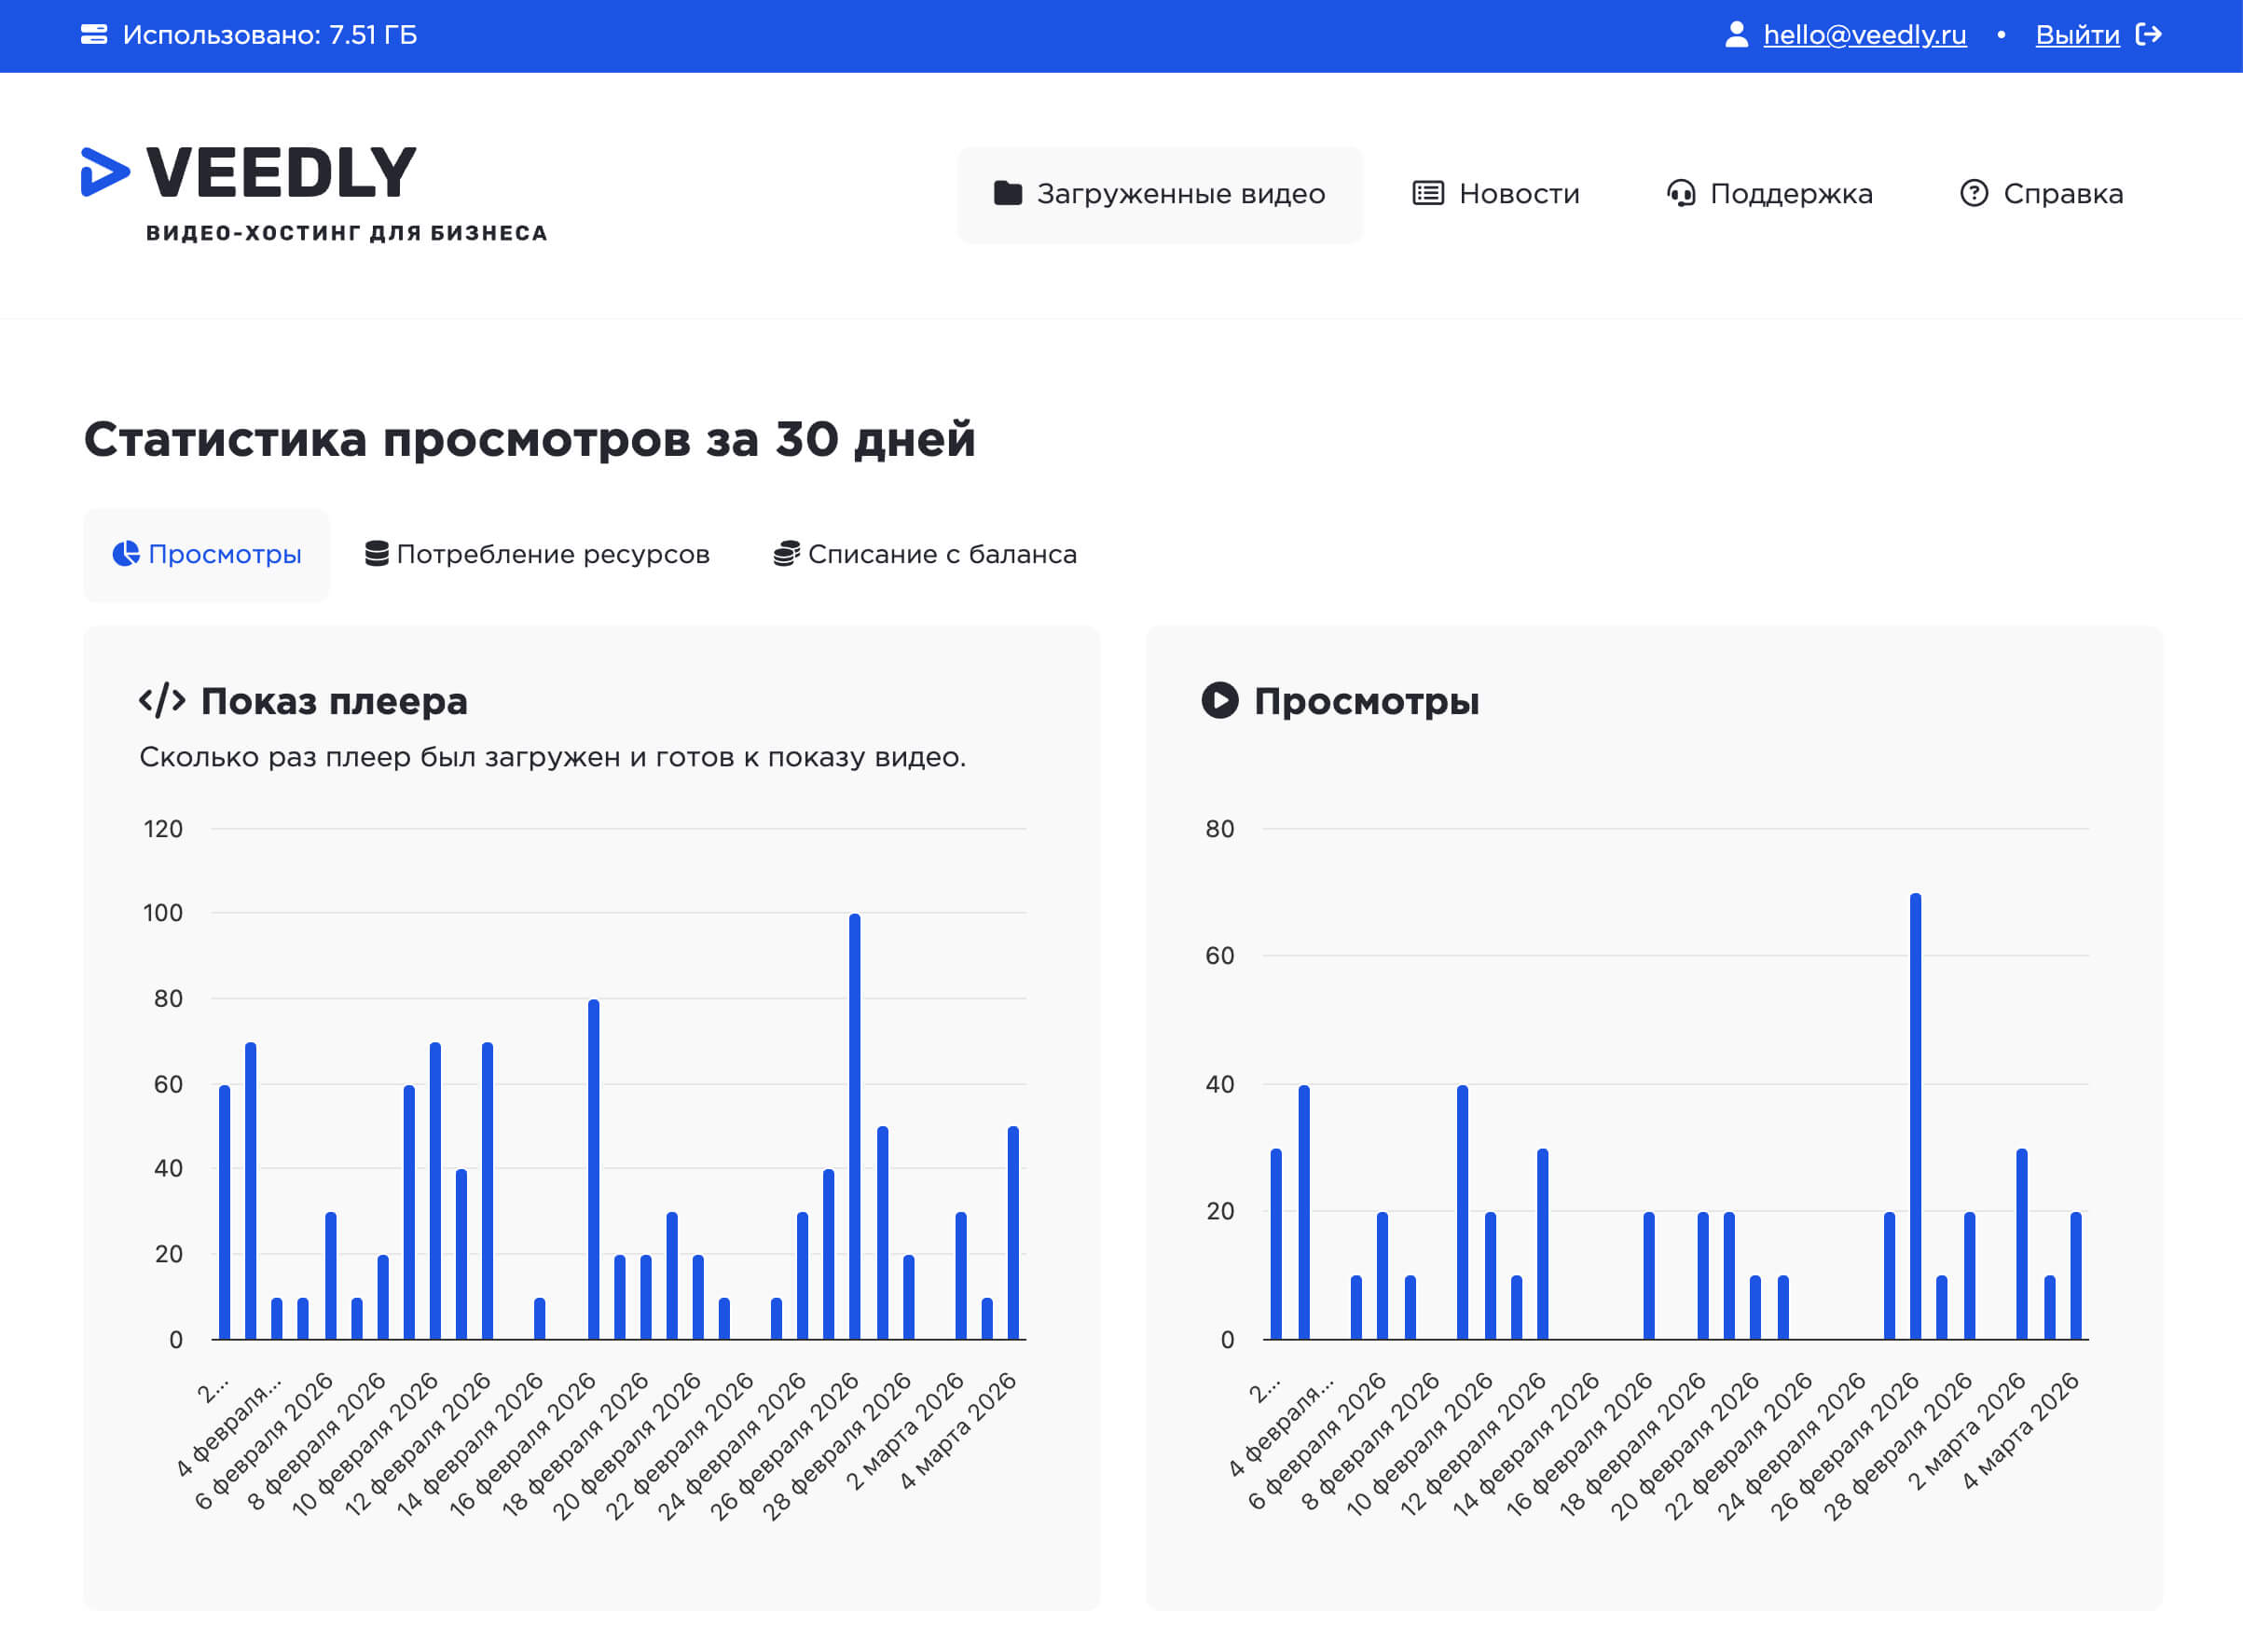Click the headset icon for Поддержка
2243x1652 pixels.
(x=1683, y=193)
